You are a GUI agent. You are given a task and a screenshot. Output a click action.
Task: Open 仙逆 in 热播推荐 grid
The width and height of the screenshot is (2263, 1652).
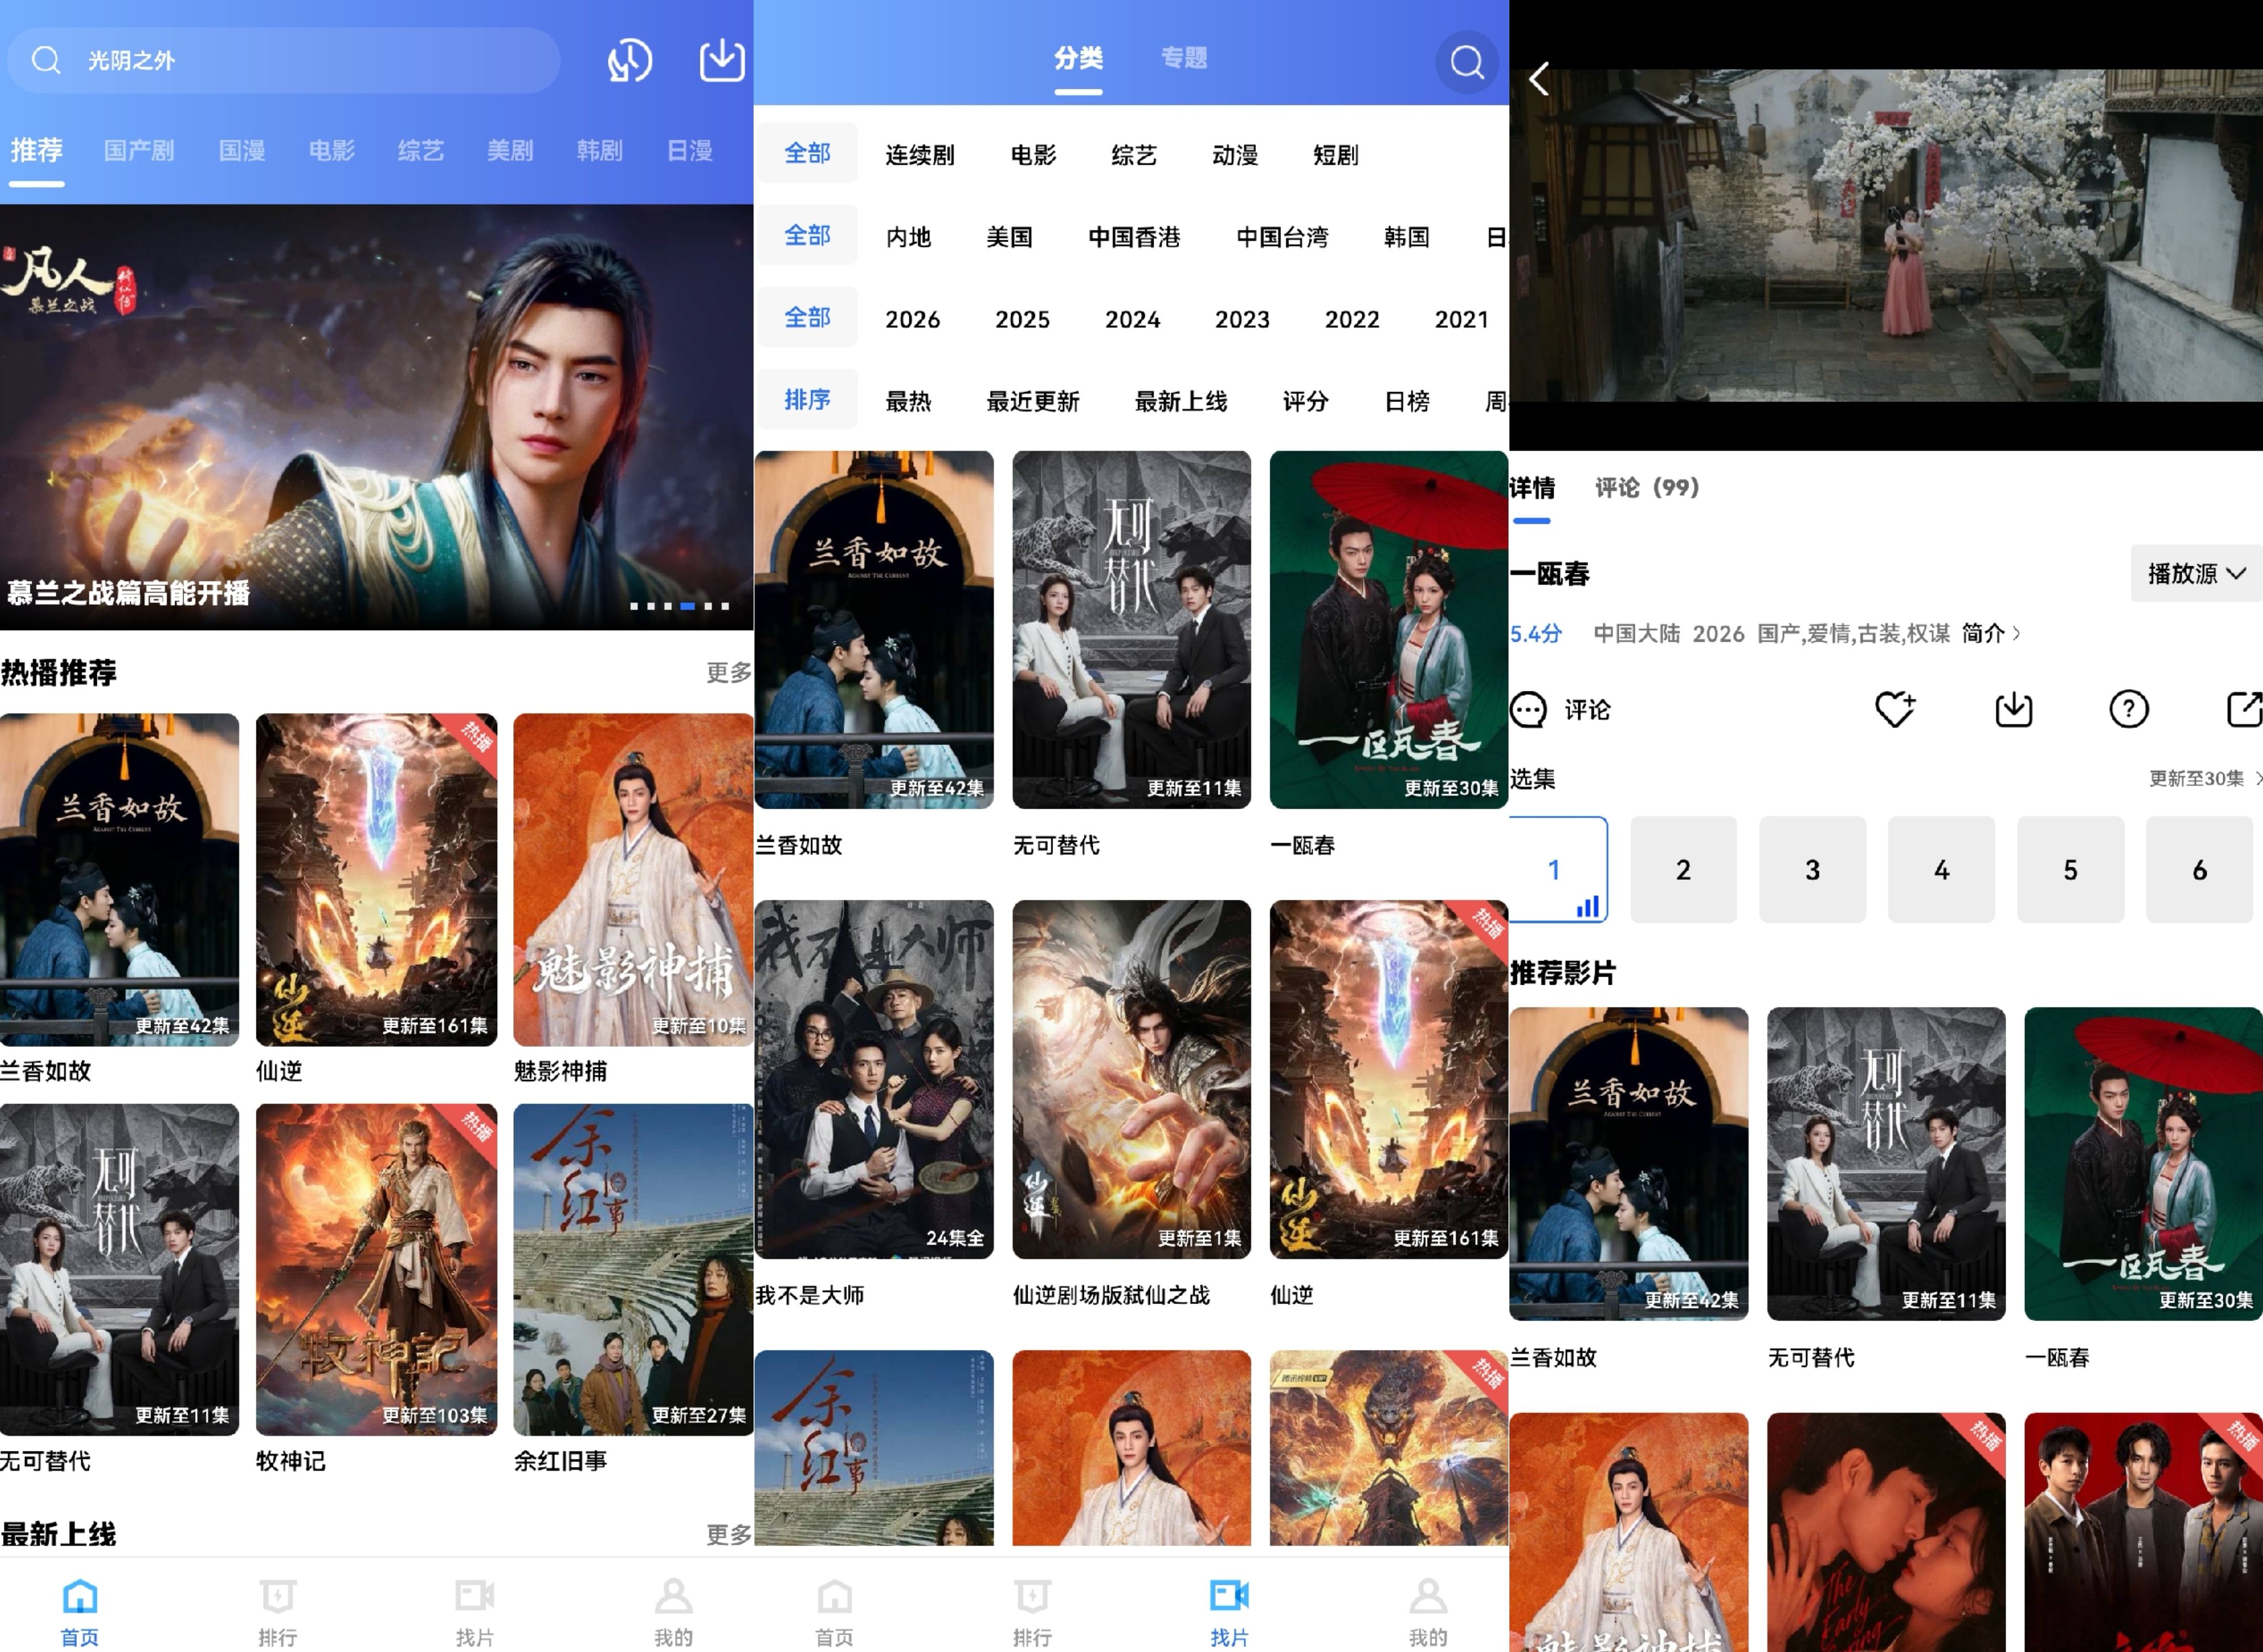(x=376, y=880)
